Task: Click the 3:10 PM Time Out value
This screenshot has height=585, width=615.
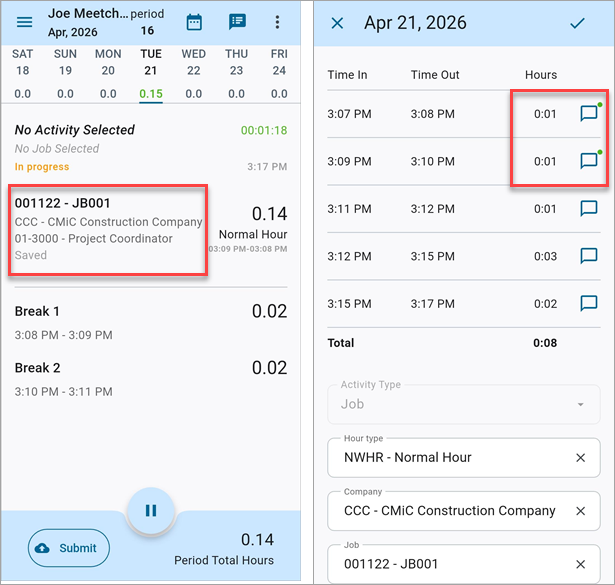Action: click(x=433, y=161)
